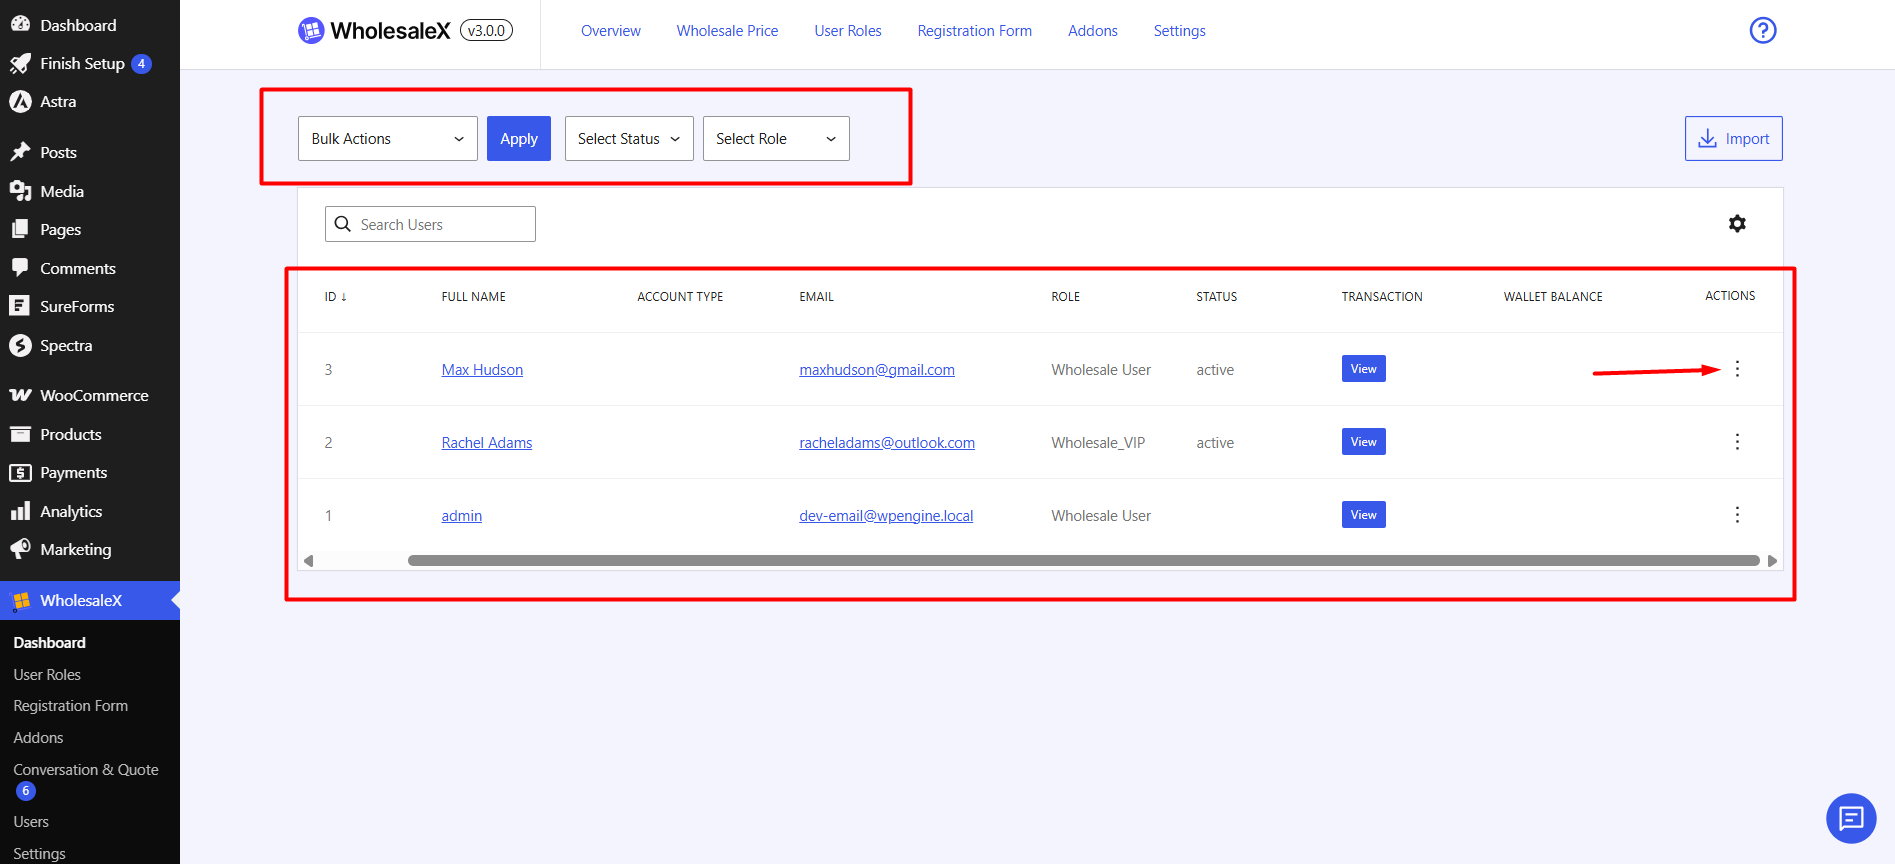This screenshot has height=864, width=1895.
Task: Open Settings submenu item in sidebar
Action: click(40, 853)
